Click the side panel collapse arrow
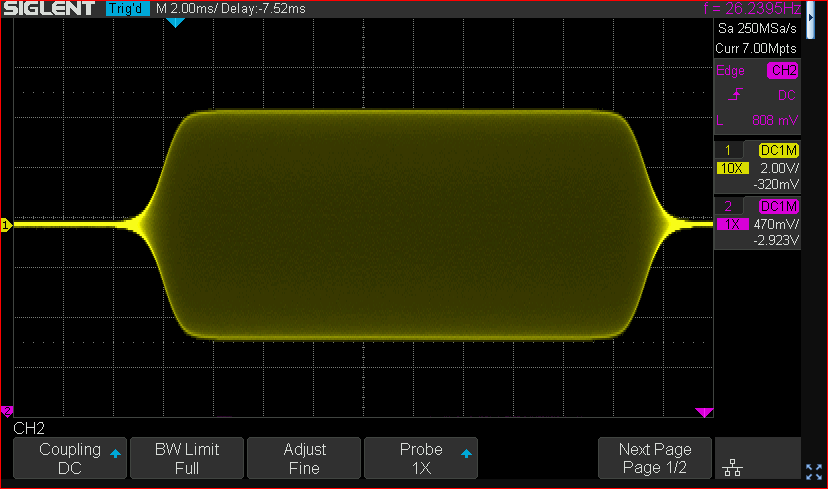The image size is (828, 489). coord(811,17)
